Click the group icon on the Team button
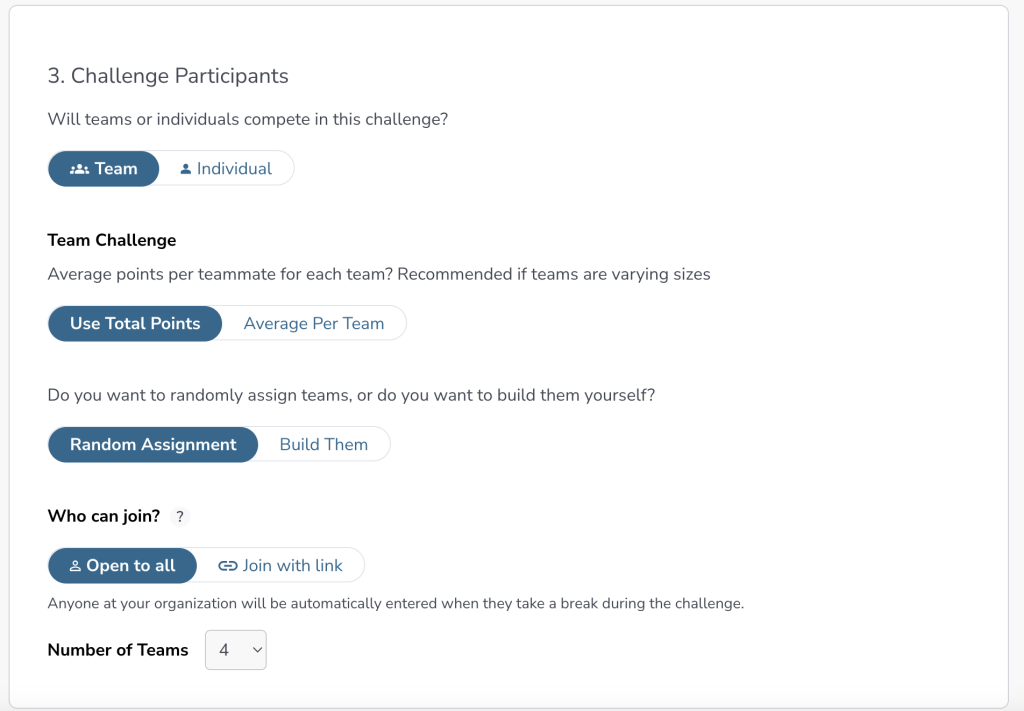Screen dimensions: 1024x711 pos(79,169)
